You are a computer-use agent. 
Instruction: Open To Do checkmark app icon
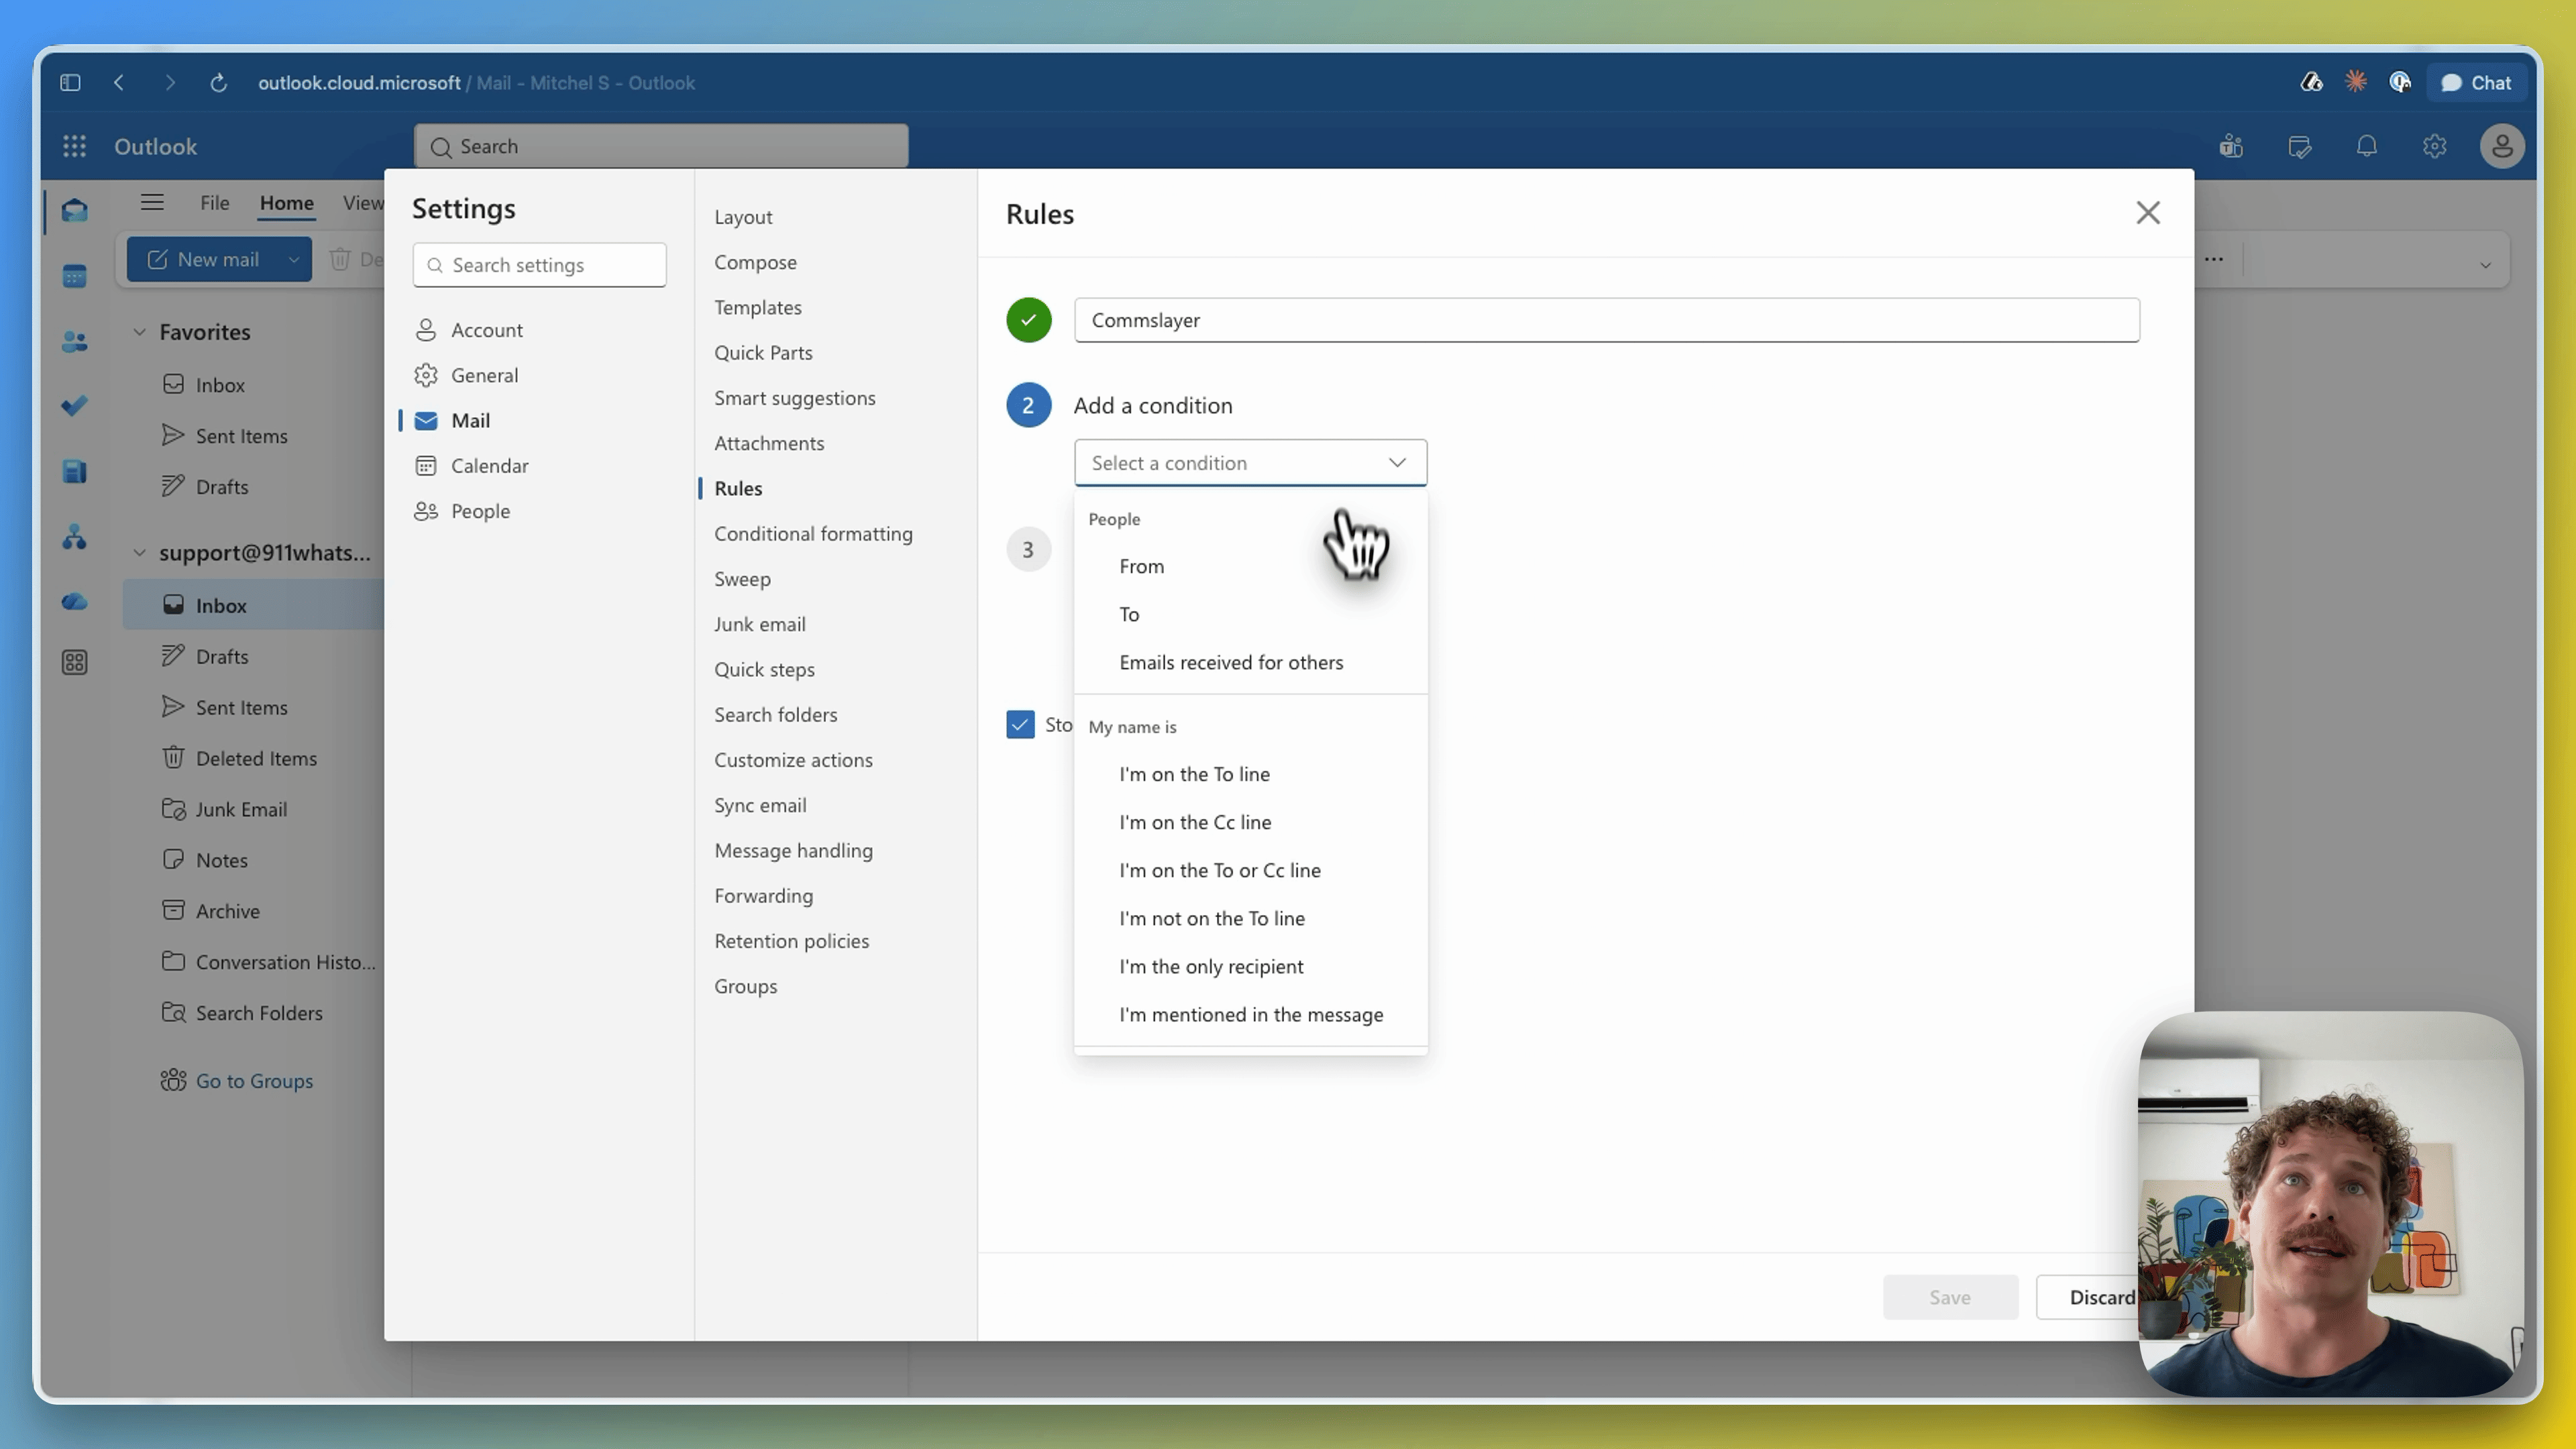pyautogui.click(x=74, y=406)
